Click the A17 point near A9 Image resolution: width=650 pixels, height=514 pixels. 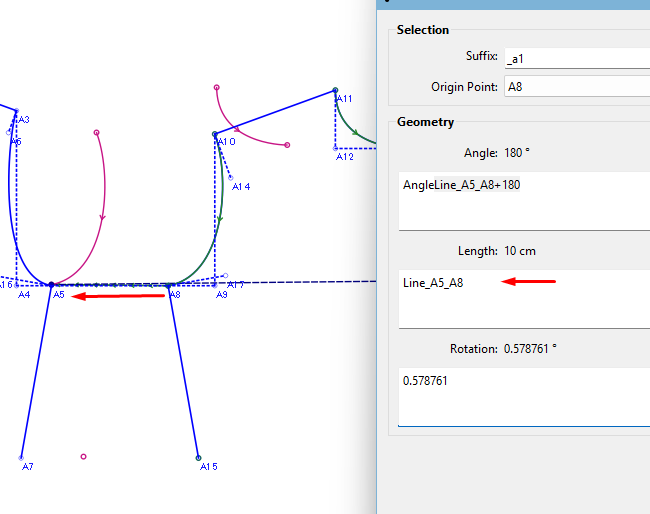226,276
